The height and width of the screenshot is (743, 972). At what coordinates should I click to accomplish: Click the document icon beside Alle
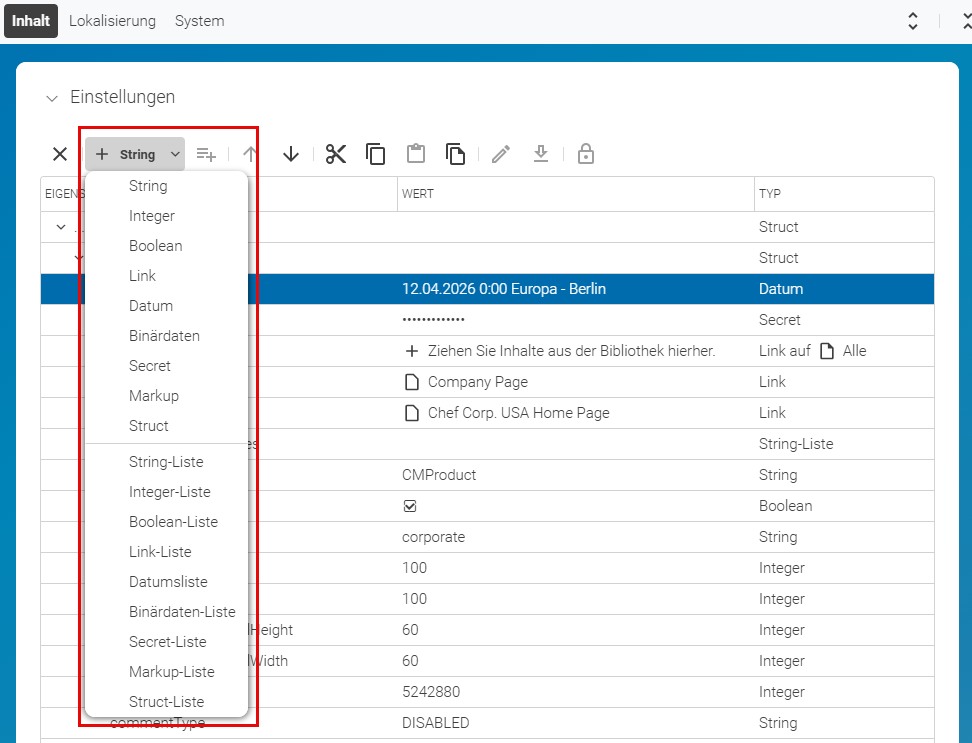[827, 351]
